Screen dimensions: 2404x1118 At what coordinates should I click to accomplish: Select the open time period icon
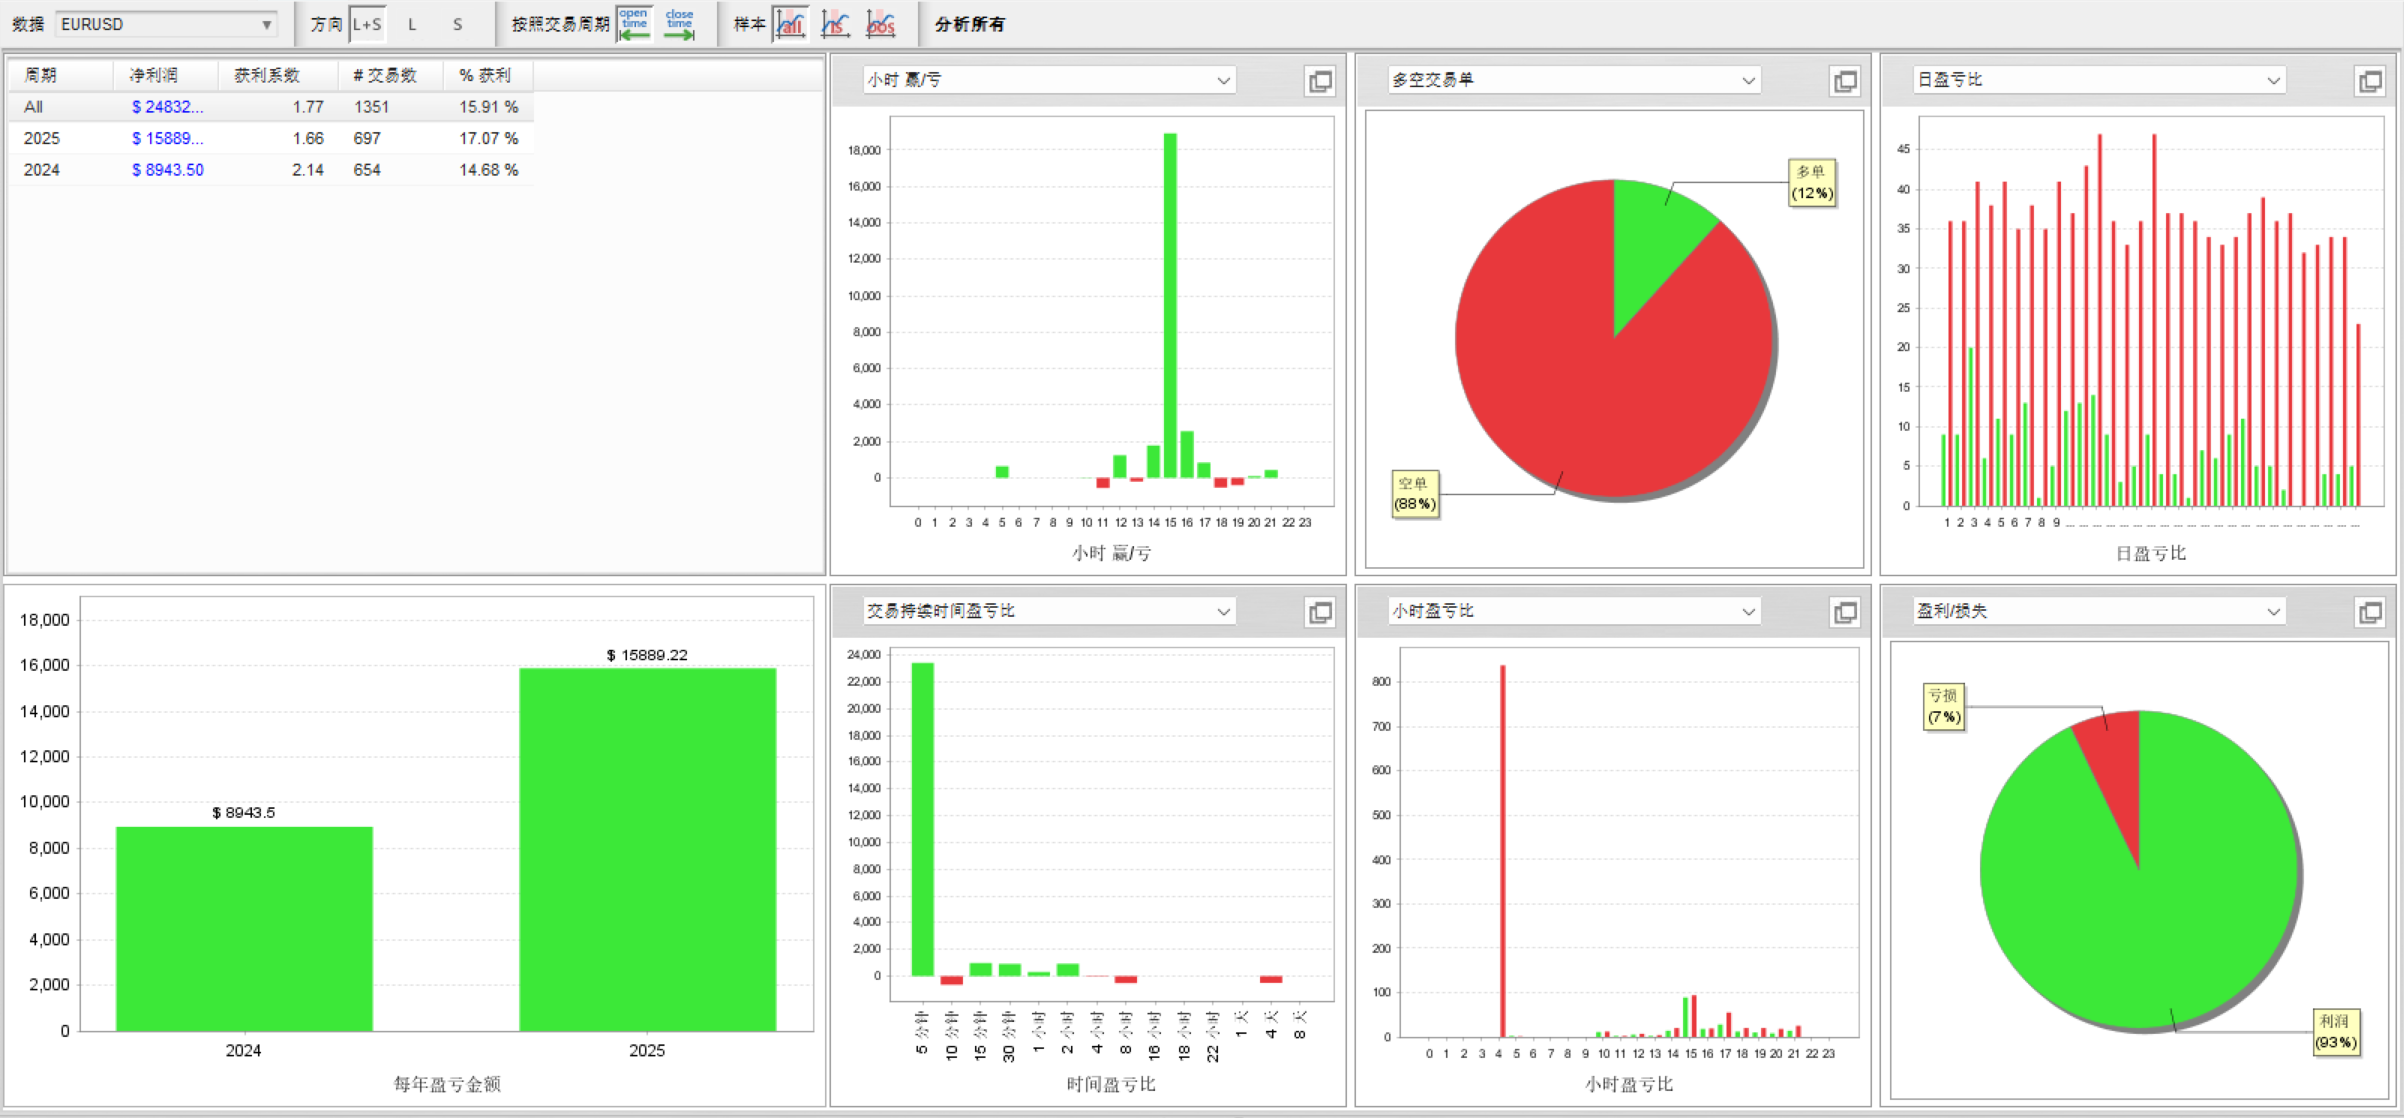point(634,24)
